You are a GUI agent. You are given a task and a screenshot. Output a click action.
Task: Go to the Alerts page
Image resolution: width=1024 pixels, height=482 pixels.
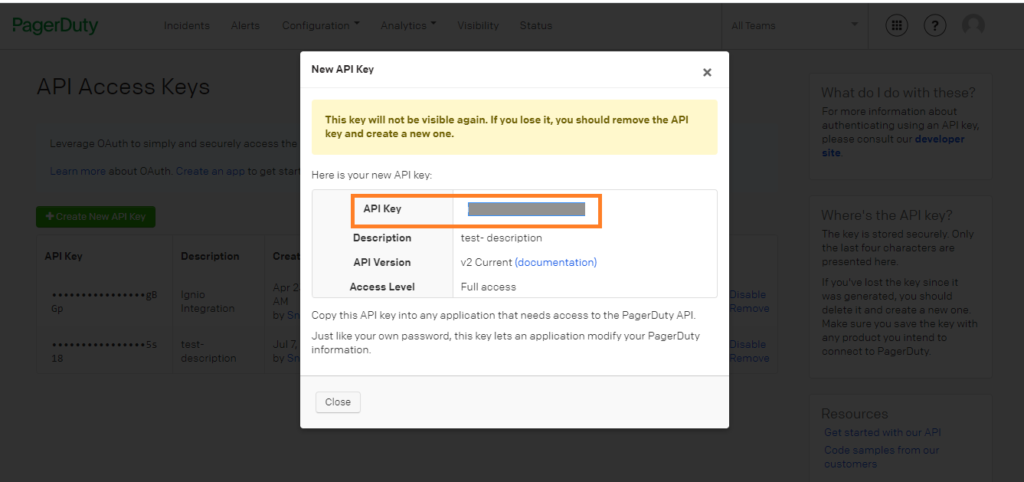pos(246,26)
